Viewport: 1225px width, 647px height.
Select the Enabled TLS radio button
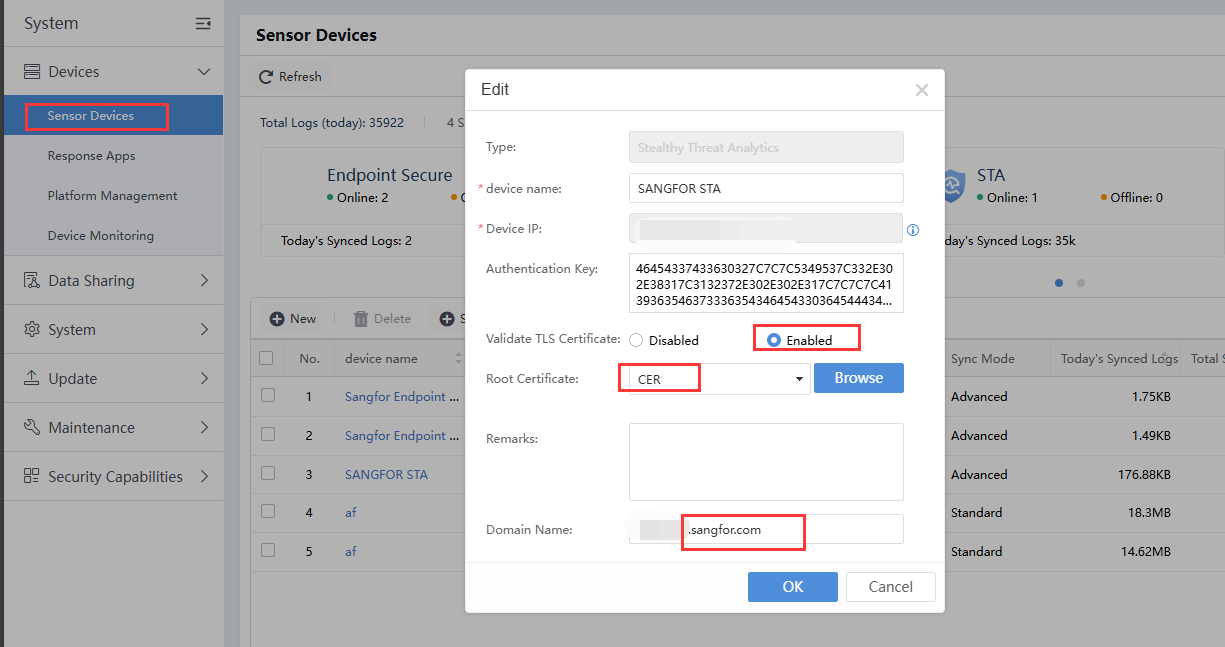coord(774,340)
